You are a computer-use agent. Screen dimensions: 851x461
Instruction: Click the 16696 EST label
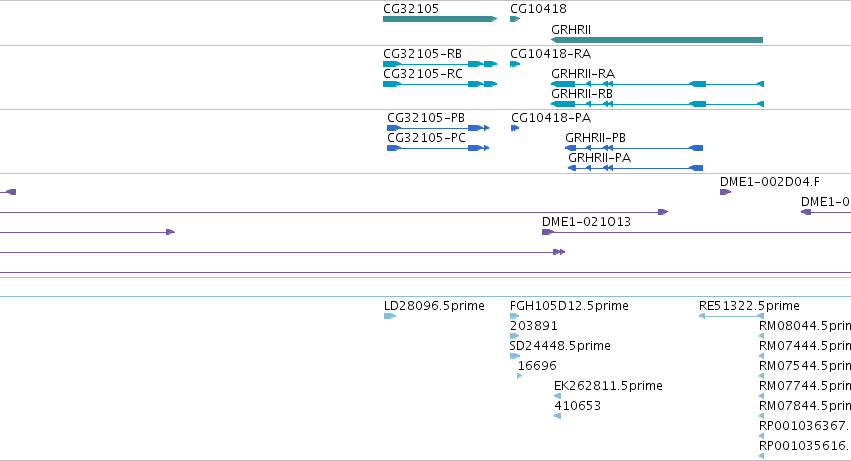click(537, 366)
